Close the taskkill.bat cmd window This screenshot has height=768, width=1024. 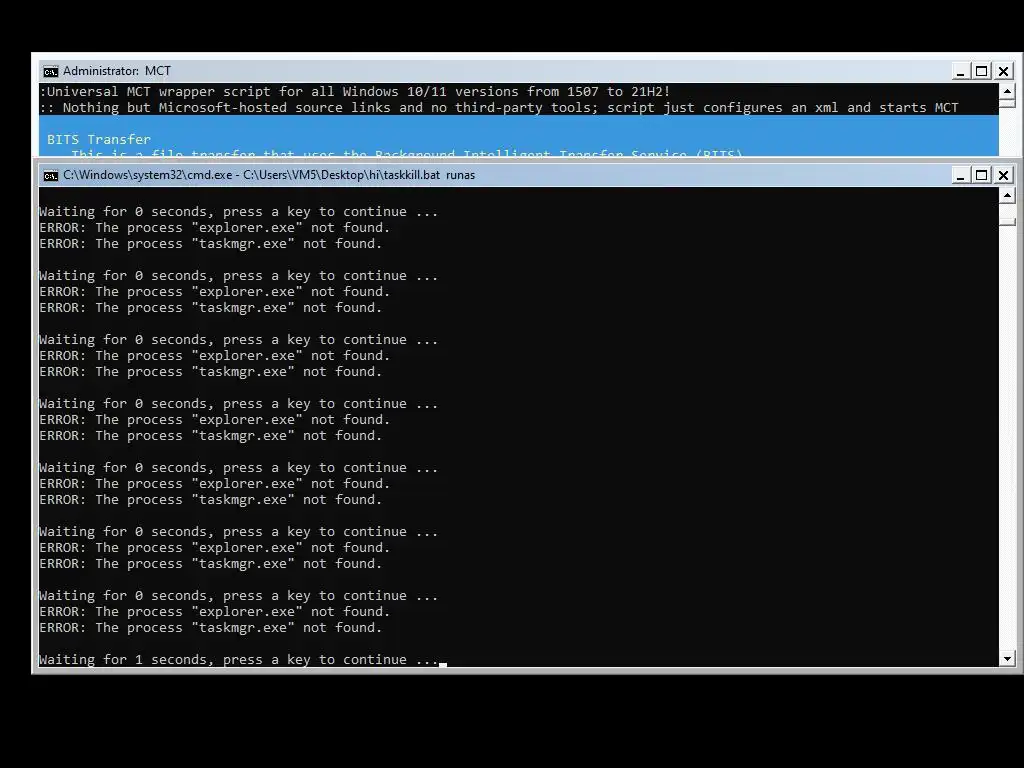[x=1004, y=175]
